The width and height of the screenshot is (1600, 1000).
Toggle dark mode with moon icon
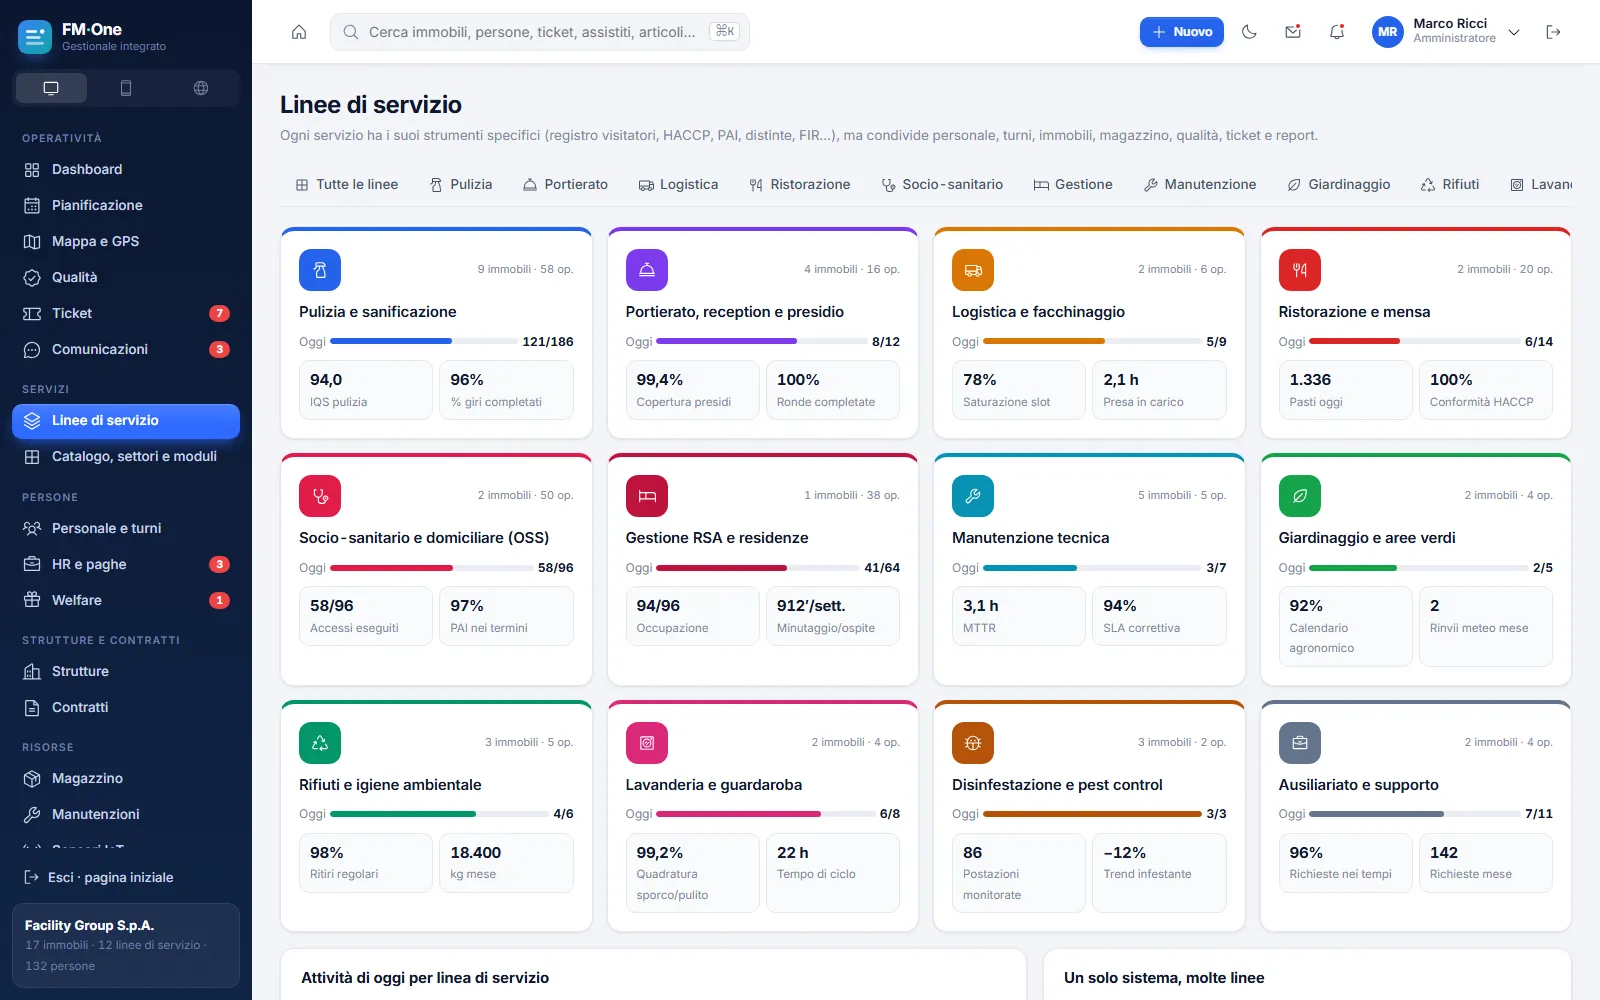(1249, 32)
